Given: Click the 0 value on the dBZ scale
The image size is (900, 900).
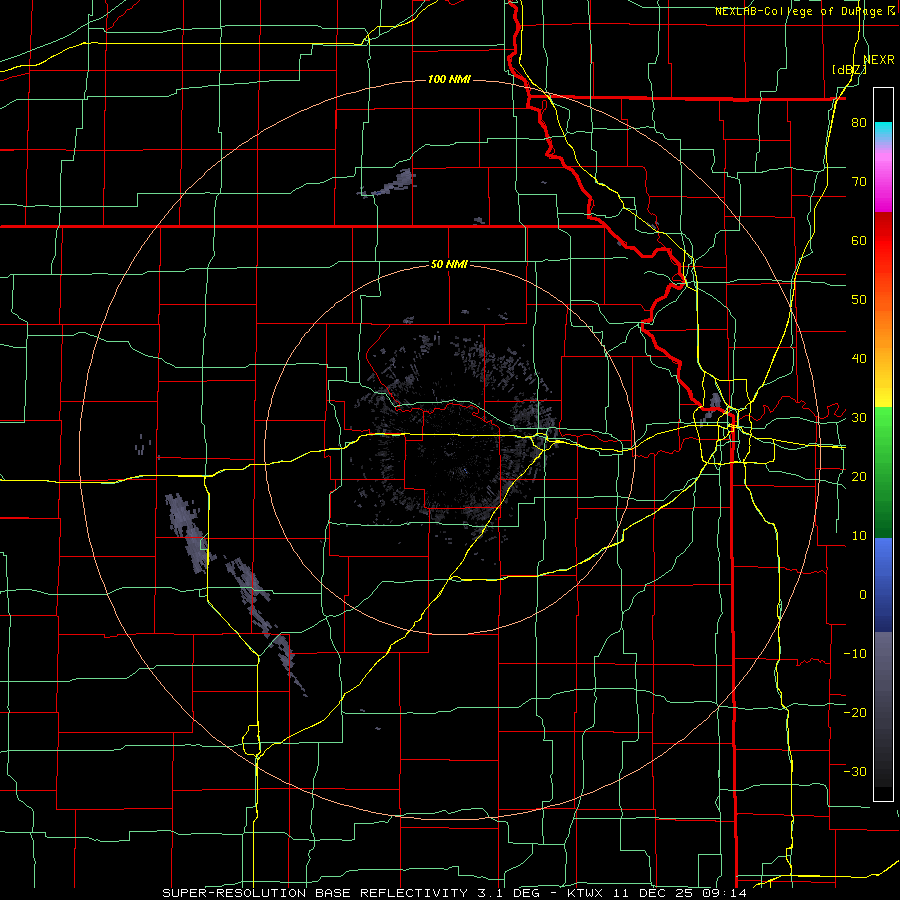Looking at the screenshot, I should pyautogui.click(x=863, y=595).
